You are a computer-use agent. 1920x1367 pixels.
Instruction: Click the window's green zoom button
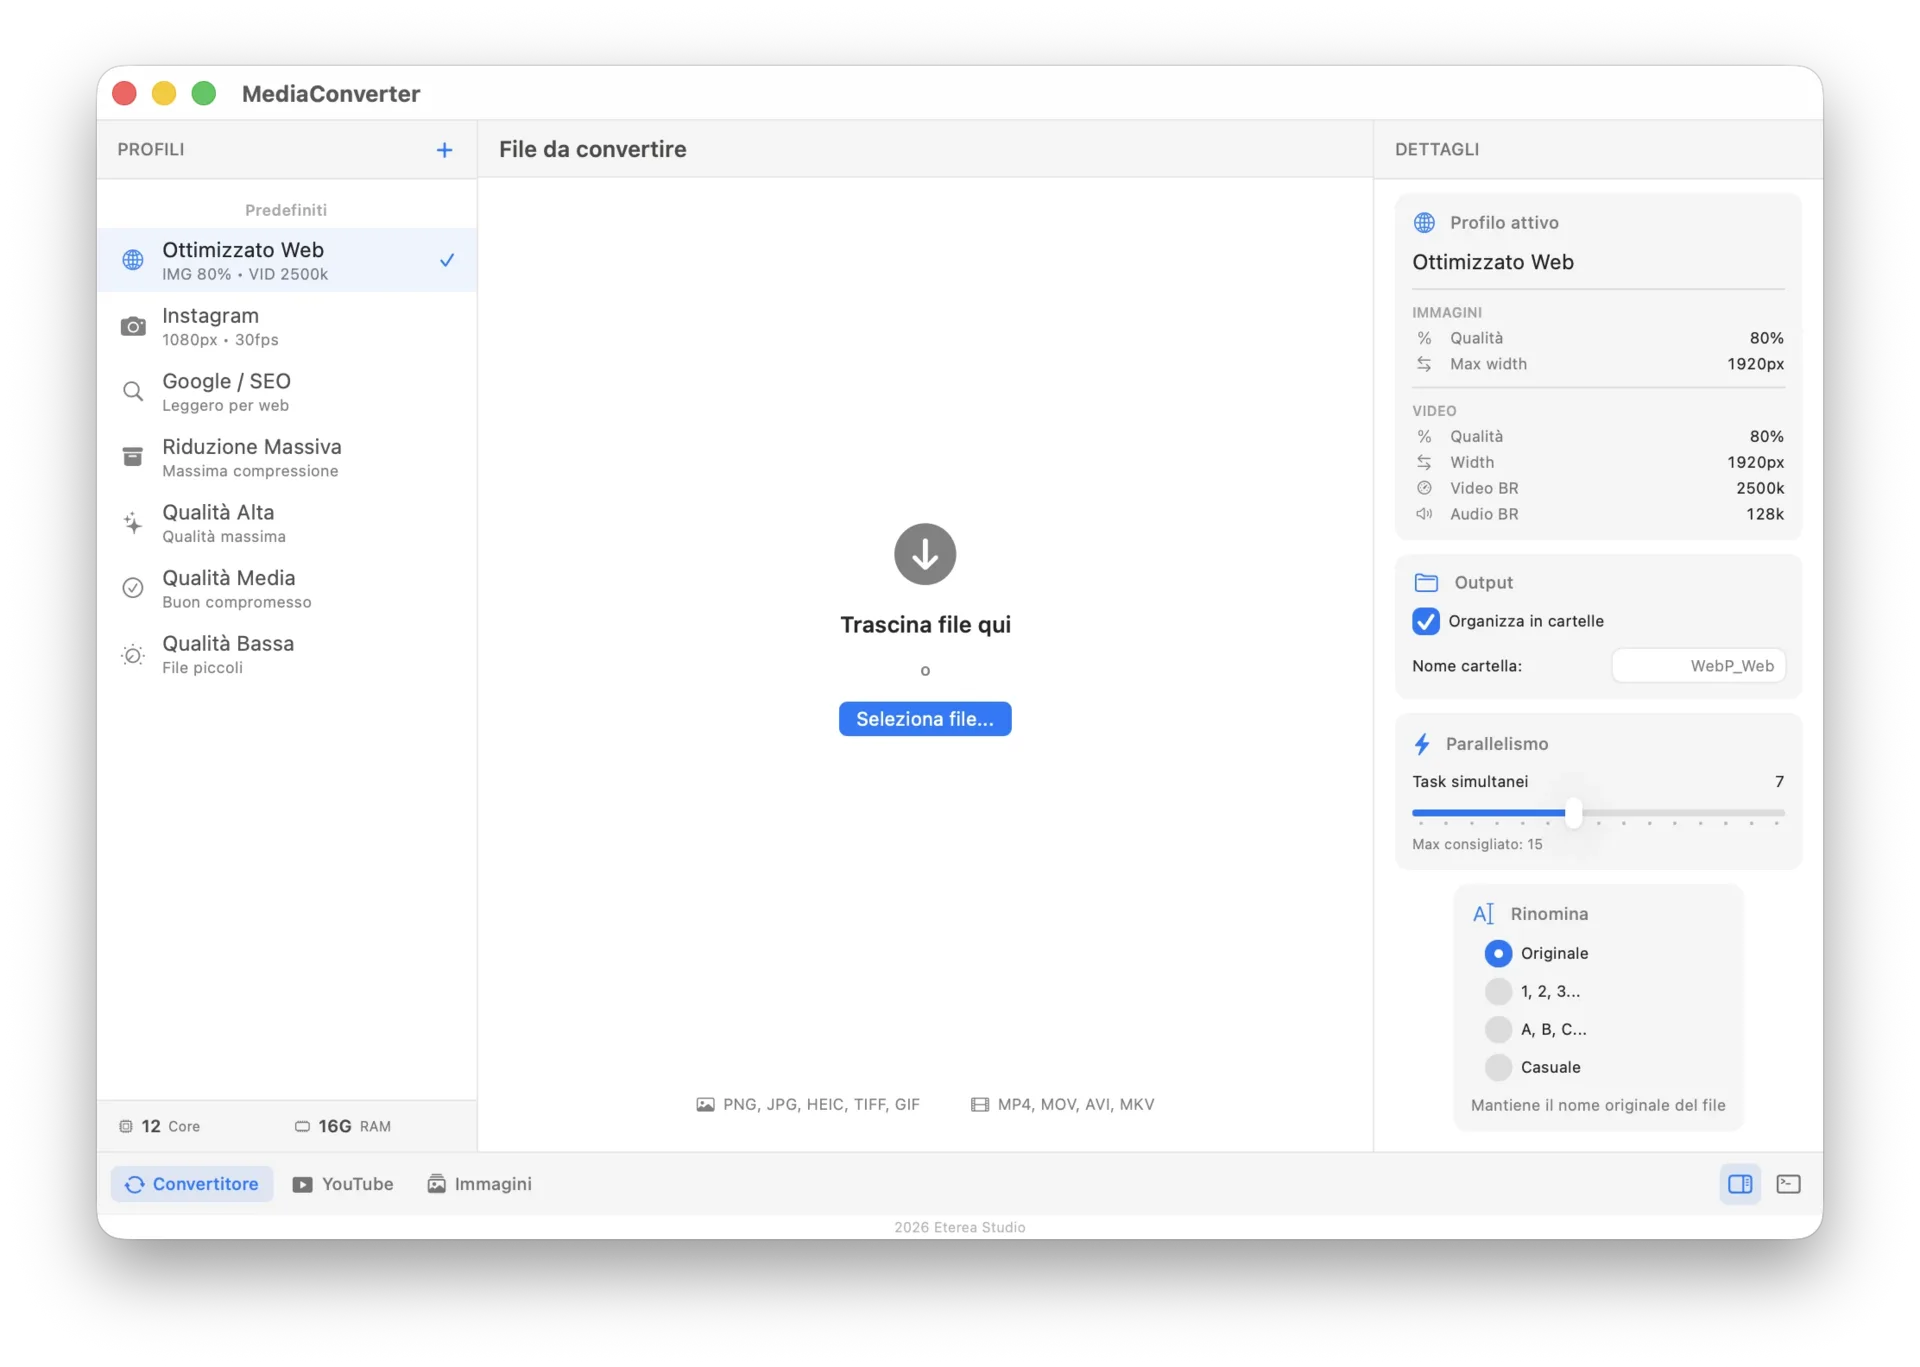coord(204,93)
